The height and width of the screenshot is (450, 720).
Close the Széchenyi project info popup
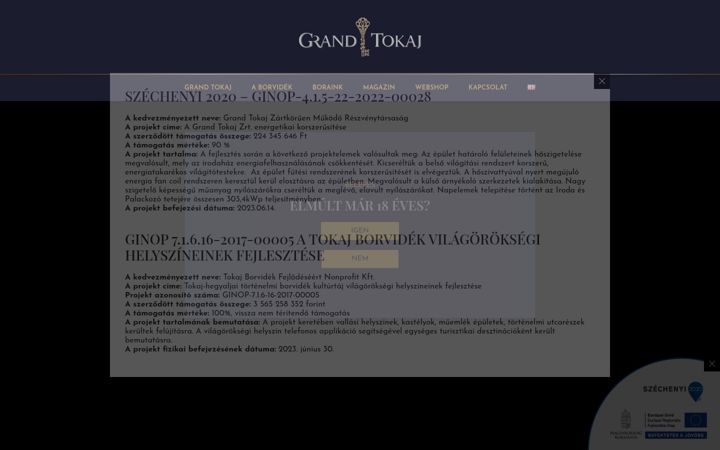pos(602,81)
